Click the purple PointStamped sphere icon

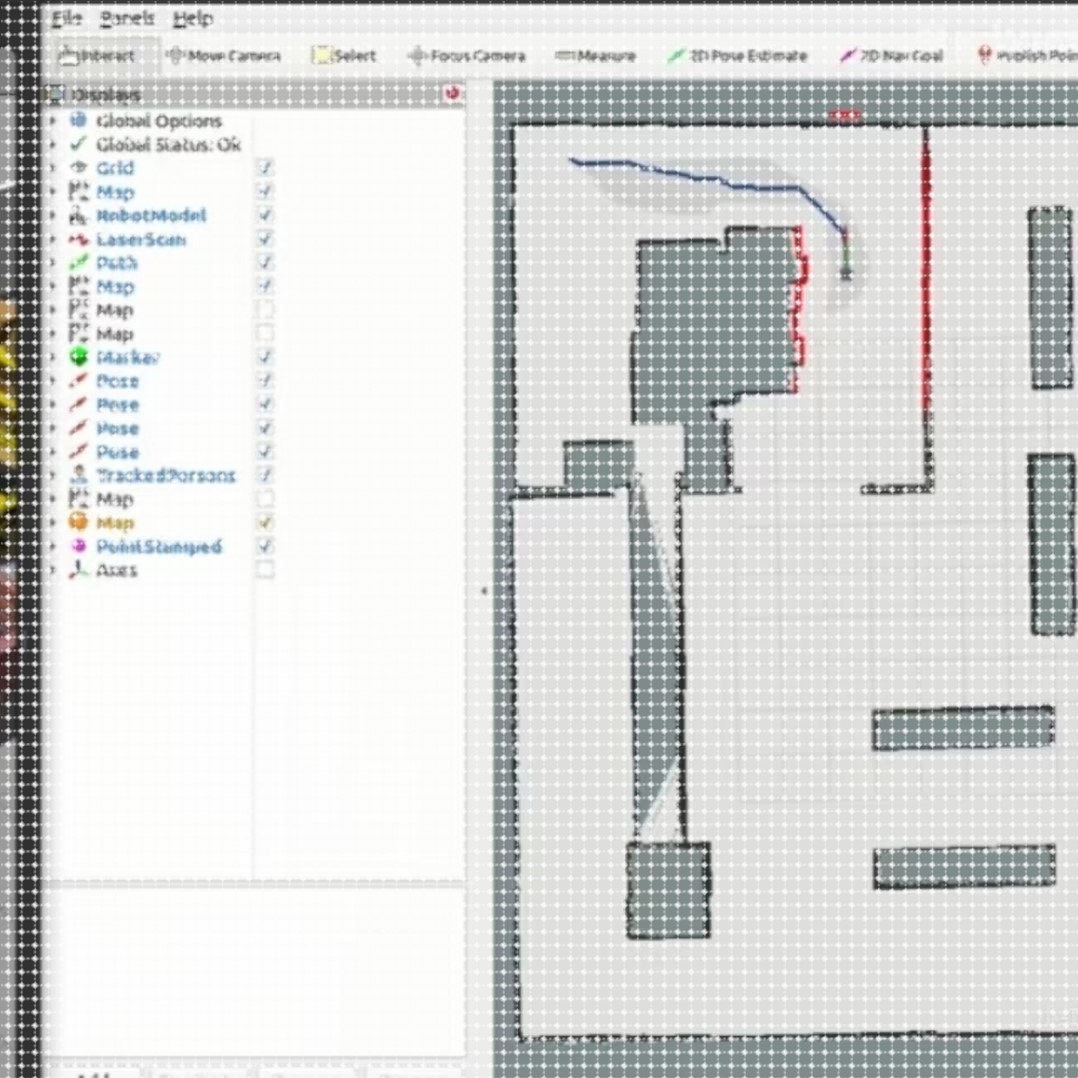pyautogui.click(x=78, y=546)
